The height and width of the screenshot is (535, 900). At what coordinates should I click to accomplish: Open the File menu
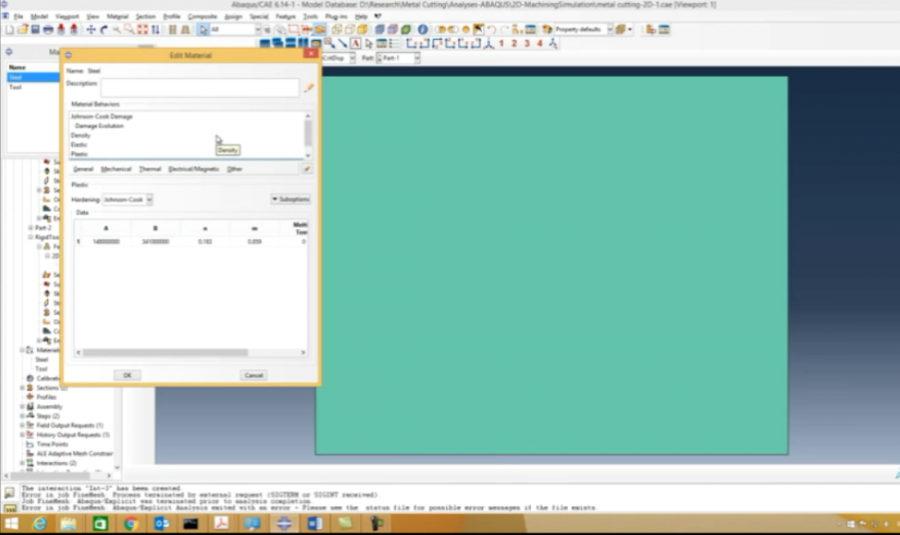tap(18, 17)
